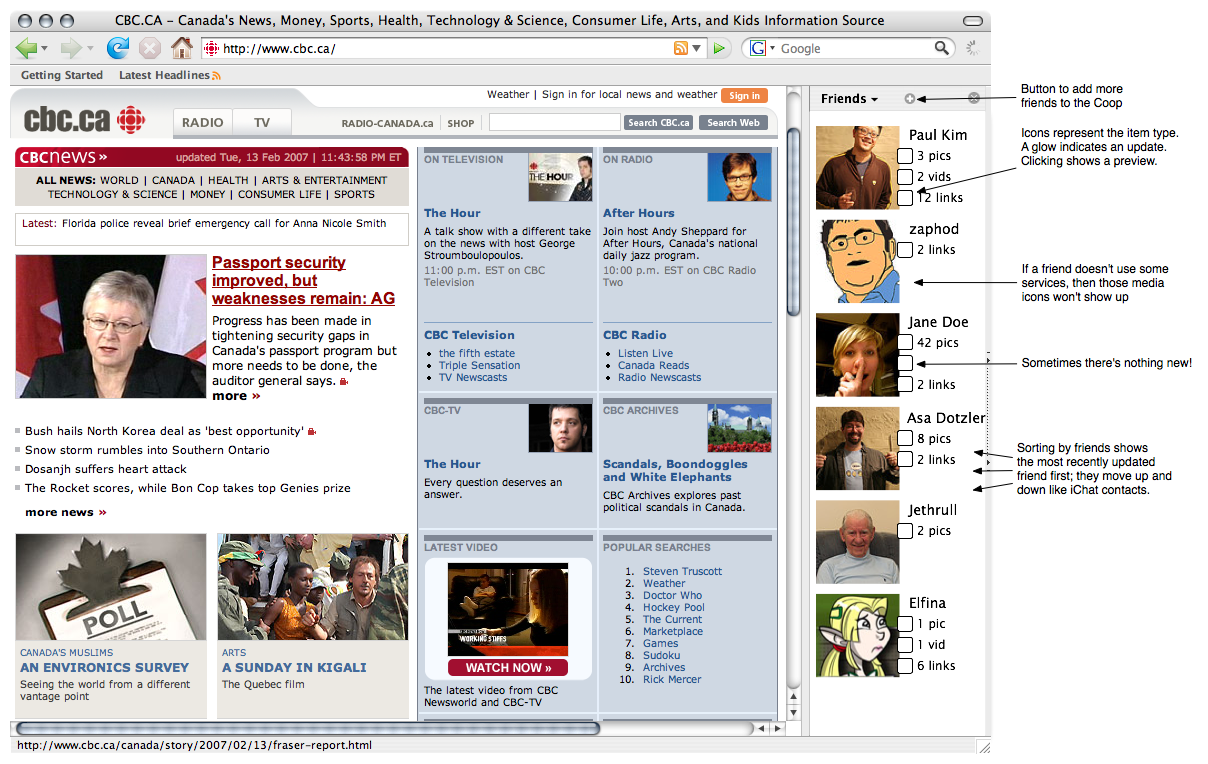Screen dimensions: 1208x764
Task: Open the Back history dropdown arrow
Action: tap(44, 48)
